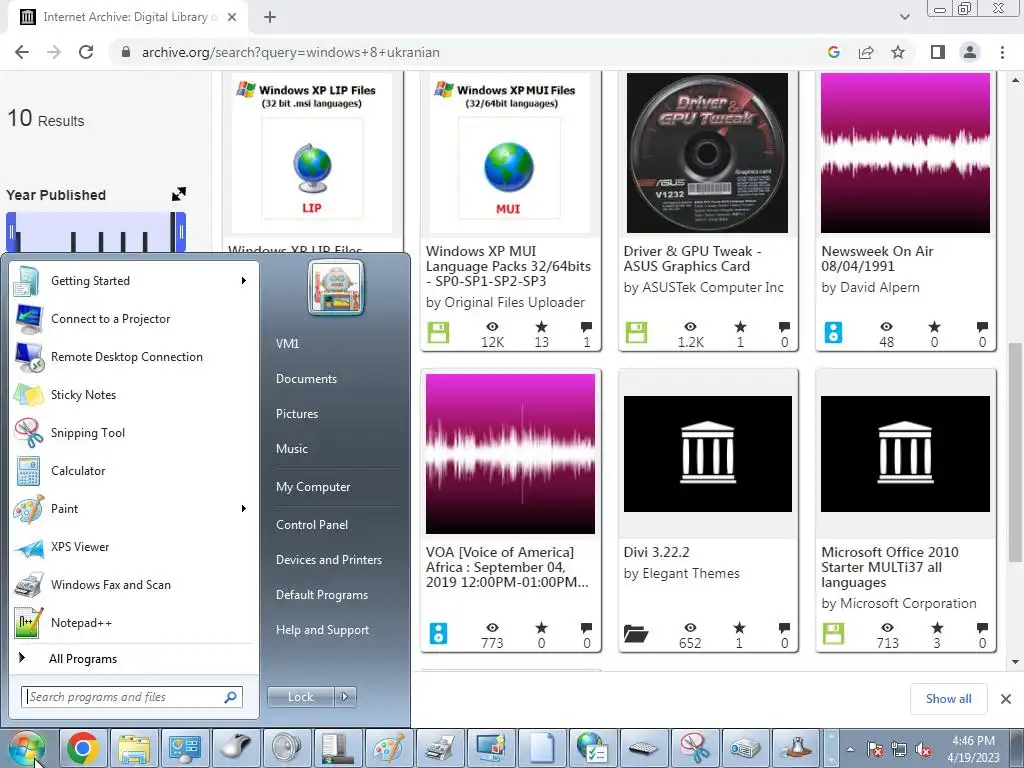Open Pictures library from the Start menu
Viewport: 1024px width, 768px height.
[296, 414]
